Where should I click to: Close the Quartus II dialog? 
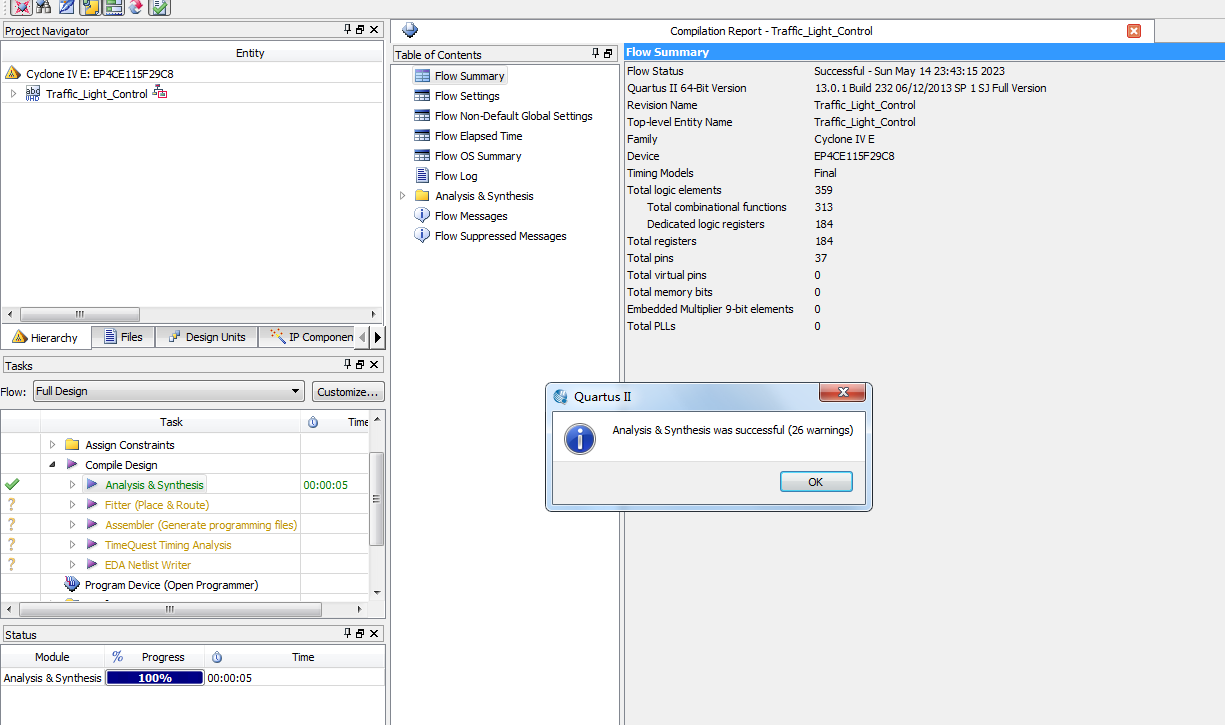click(844, 393)
